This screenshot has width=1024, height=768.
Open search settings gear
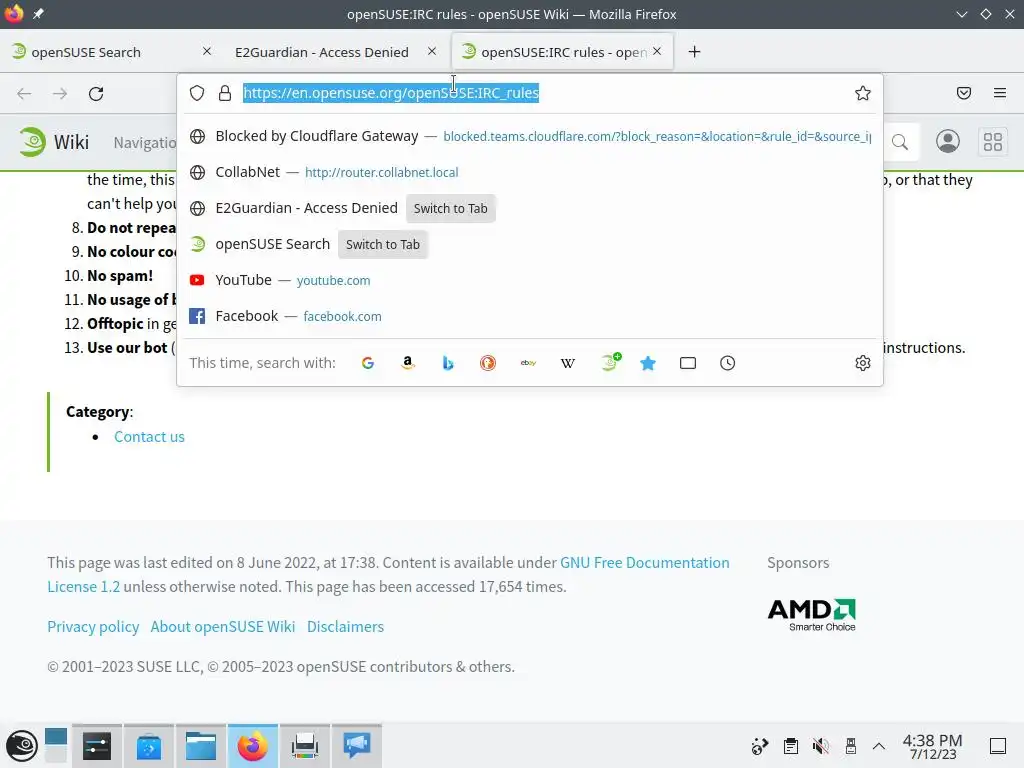pyautogui.click(x=863, y=363)
